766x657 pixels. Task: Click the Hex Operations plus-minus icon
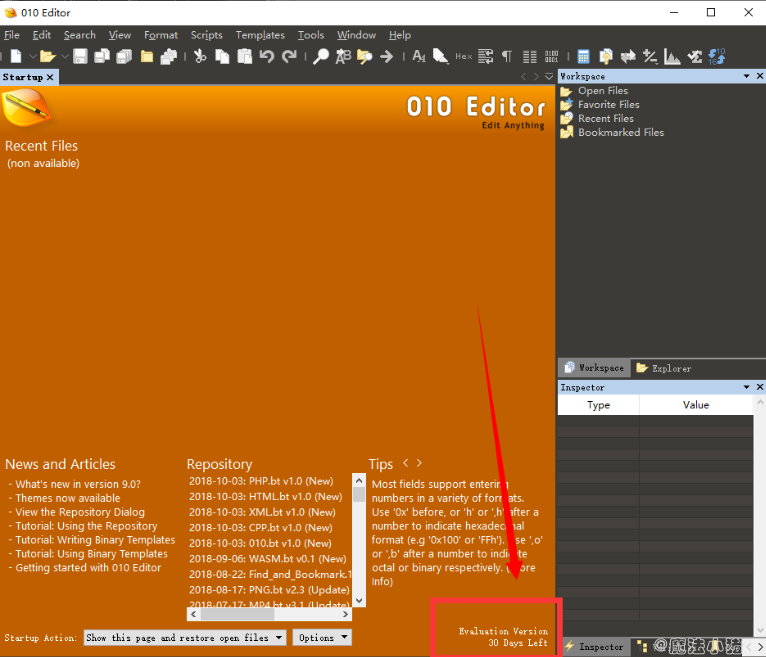coord(650,57)
